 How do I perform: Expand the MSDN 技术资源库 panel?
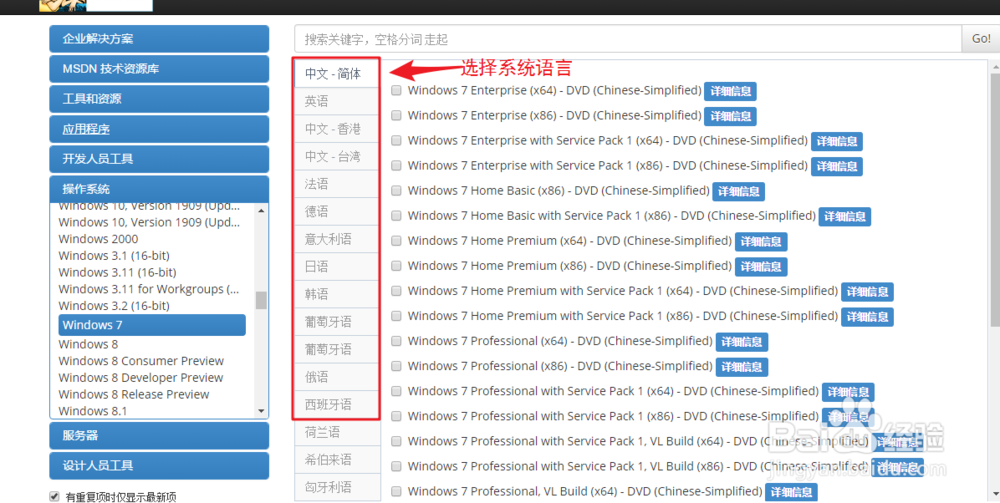159,69
